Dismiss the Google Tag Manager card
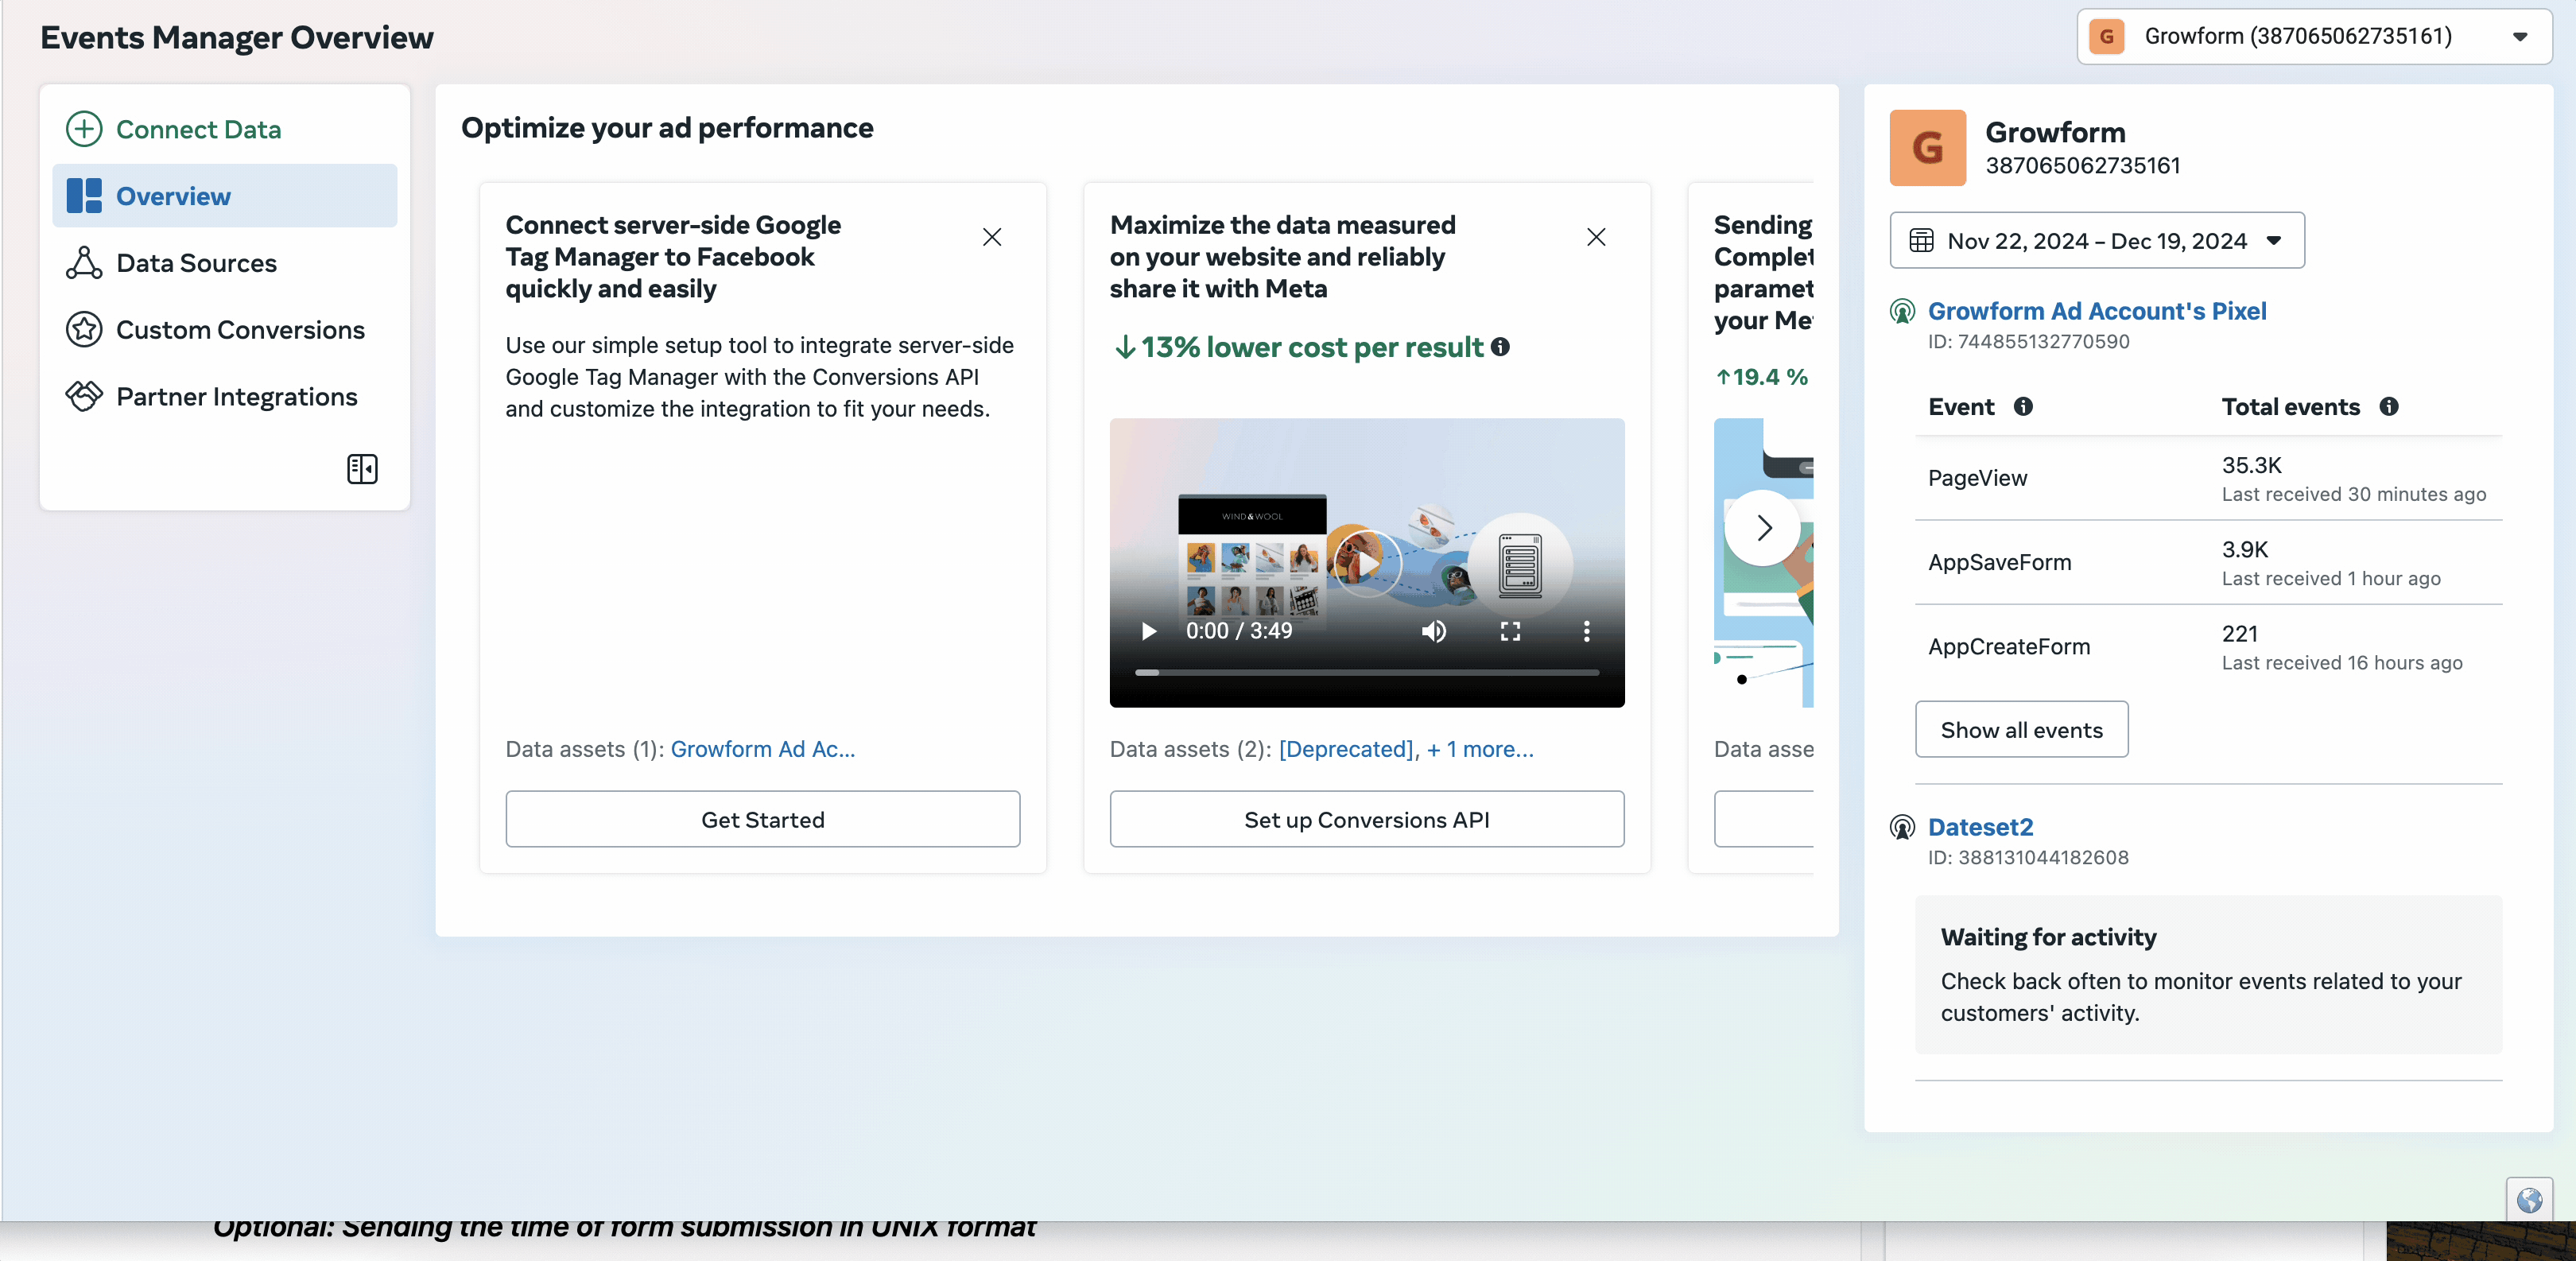 click(x=992, y=237)
